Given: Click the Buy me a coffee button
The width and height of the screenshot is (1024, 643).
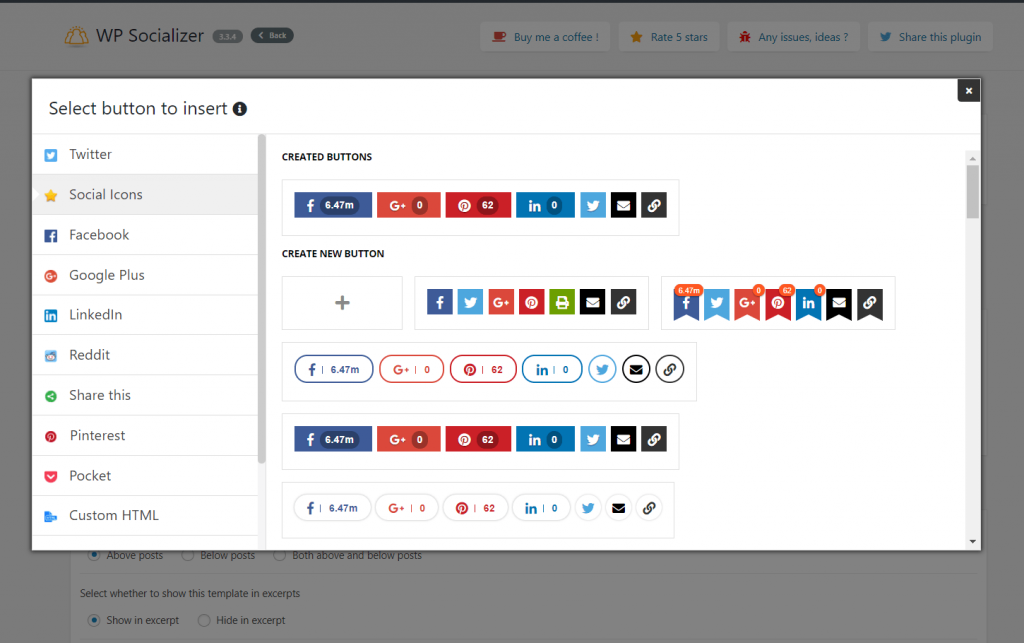Looking at the screenshot, I should tap(545, 35).
